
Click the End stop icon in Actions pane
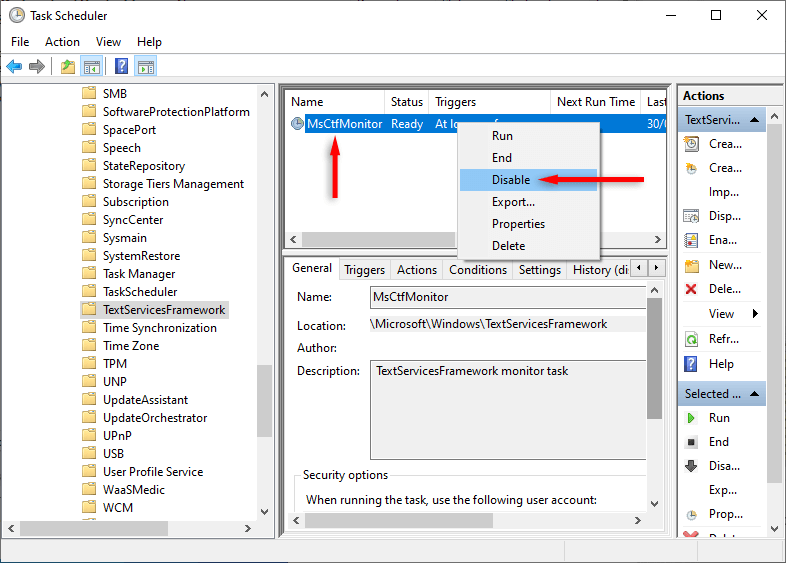click(x=691, y=442)
